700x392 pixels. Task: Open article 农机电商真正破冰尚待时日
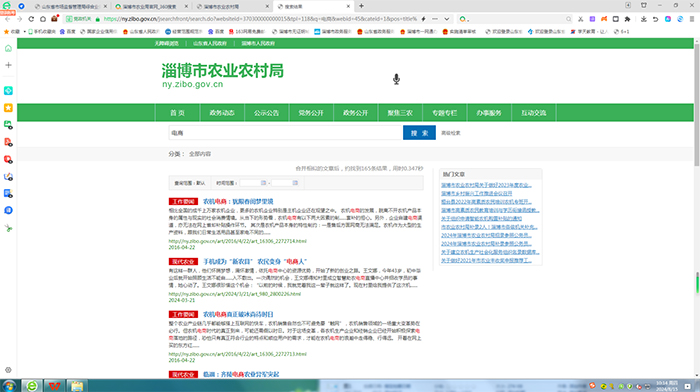238,314
